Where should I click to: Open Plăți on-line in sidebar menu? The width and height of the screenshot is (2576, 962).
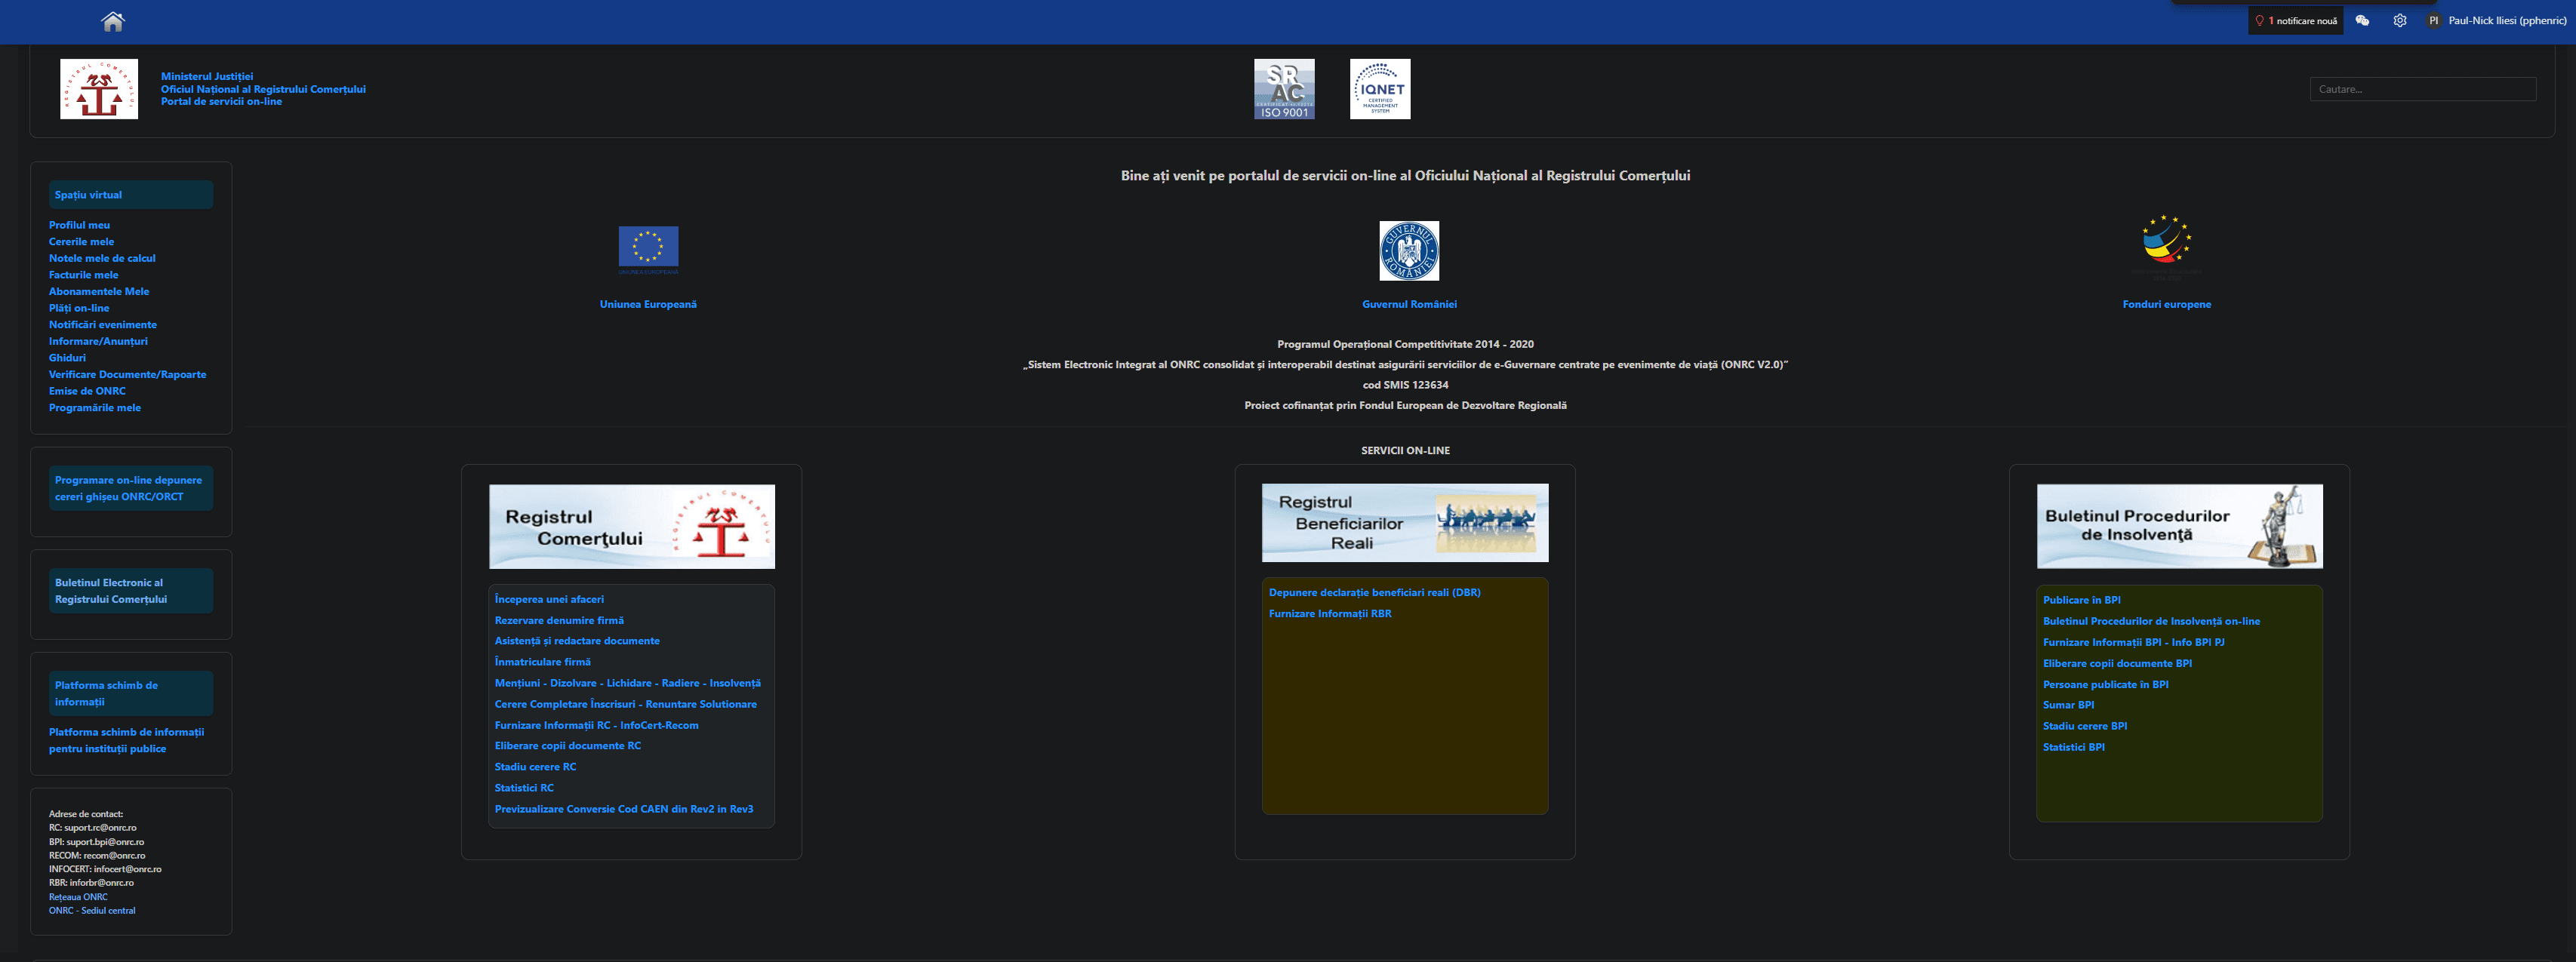(79, 308)
